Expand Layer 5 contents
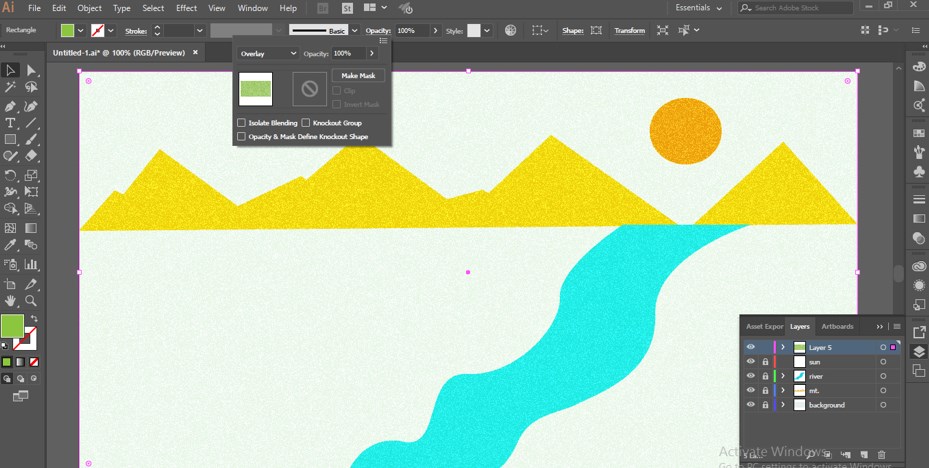The height and width of the screenshot is (468, 929). point(783,347)
